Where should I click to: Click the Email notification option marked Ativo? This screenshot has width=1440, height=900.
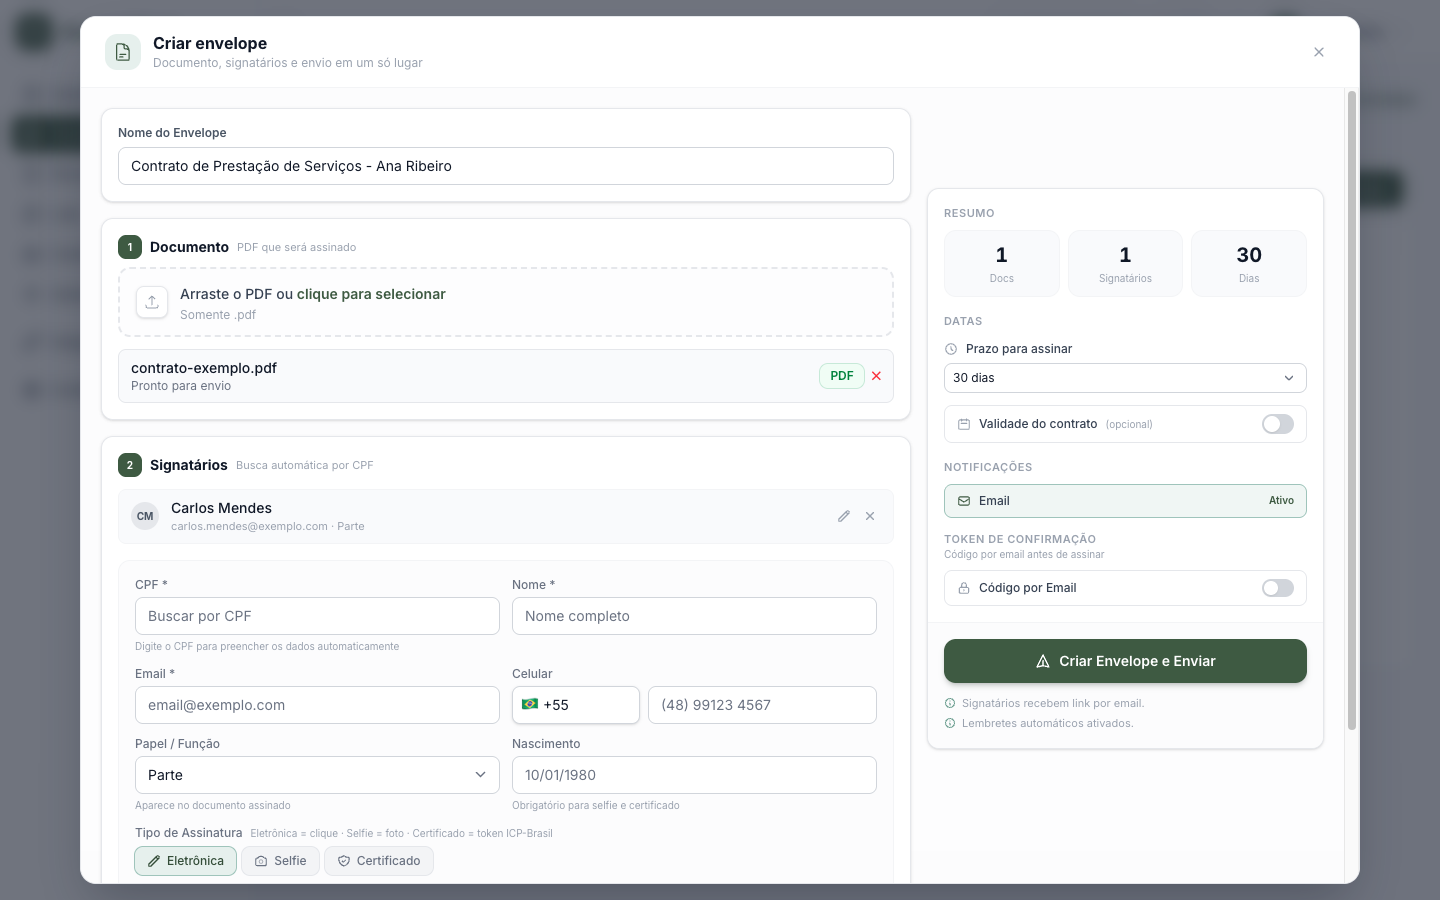(x=1125, y=501)
